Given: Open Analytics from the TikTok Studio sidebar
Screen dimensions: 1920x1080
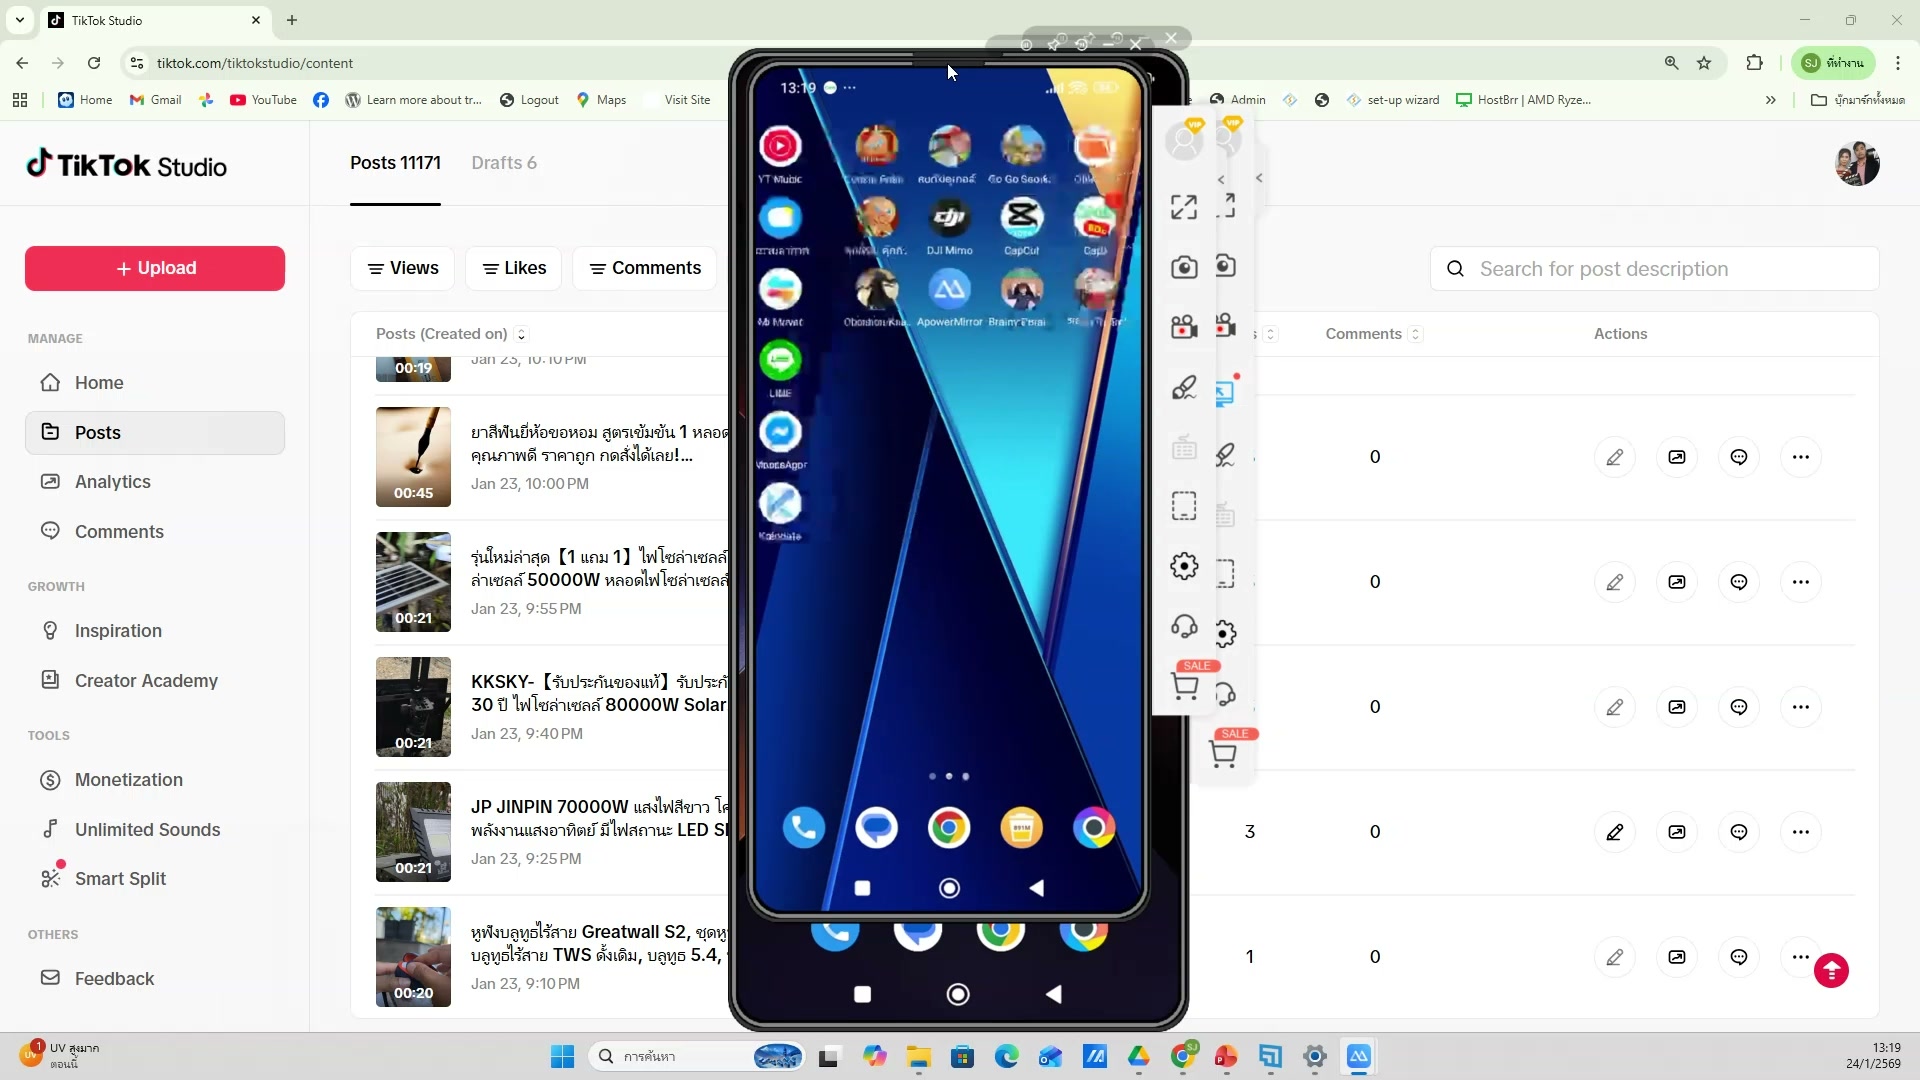Looking at the screenshot, I should [x=114, y=482].
